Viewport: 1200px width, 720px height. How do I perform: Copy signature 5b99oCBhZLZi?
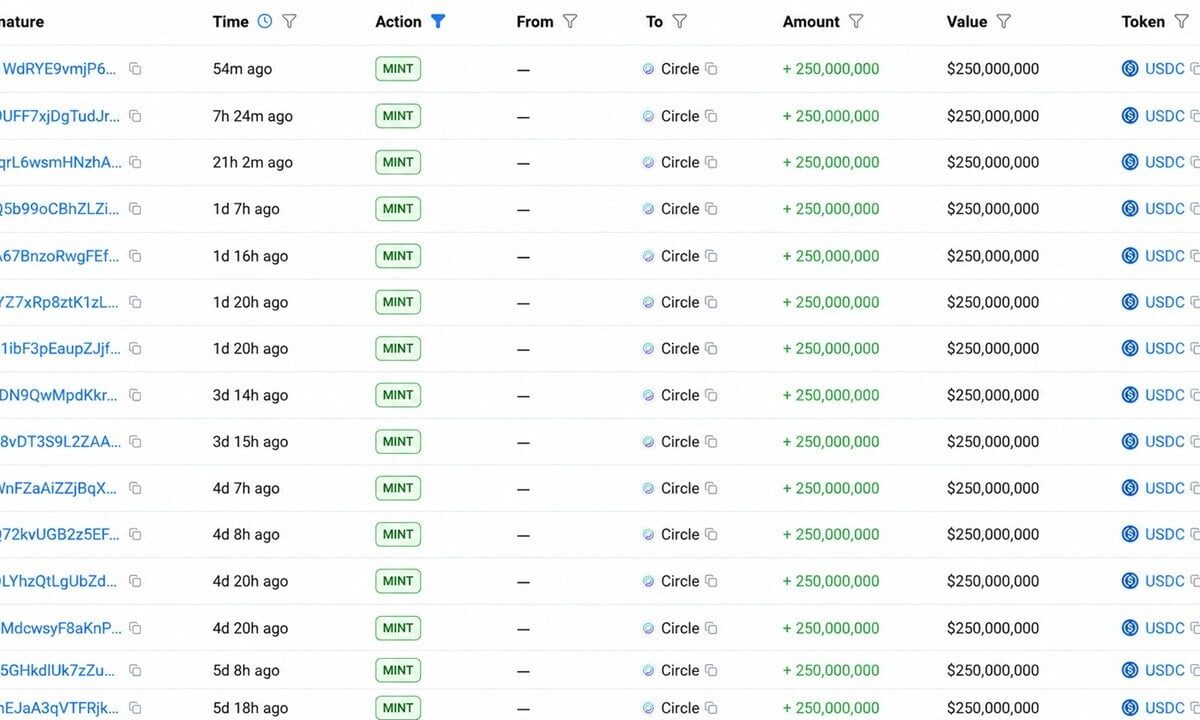point(135,209)
